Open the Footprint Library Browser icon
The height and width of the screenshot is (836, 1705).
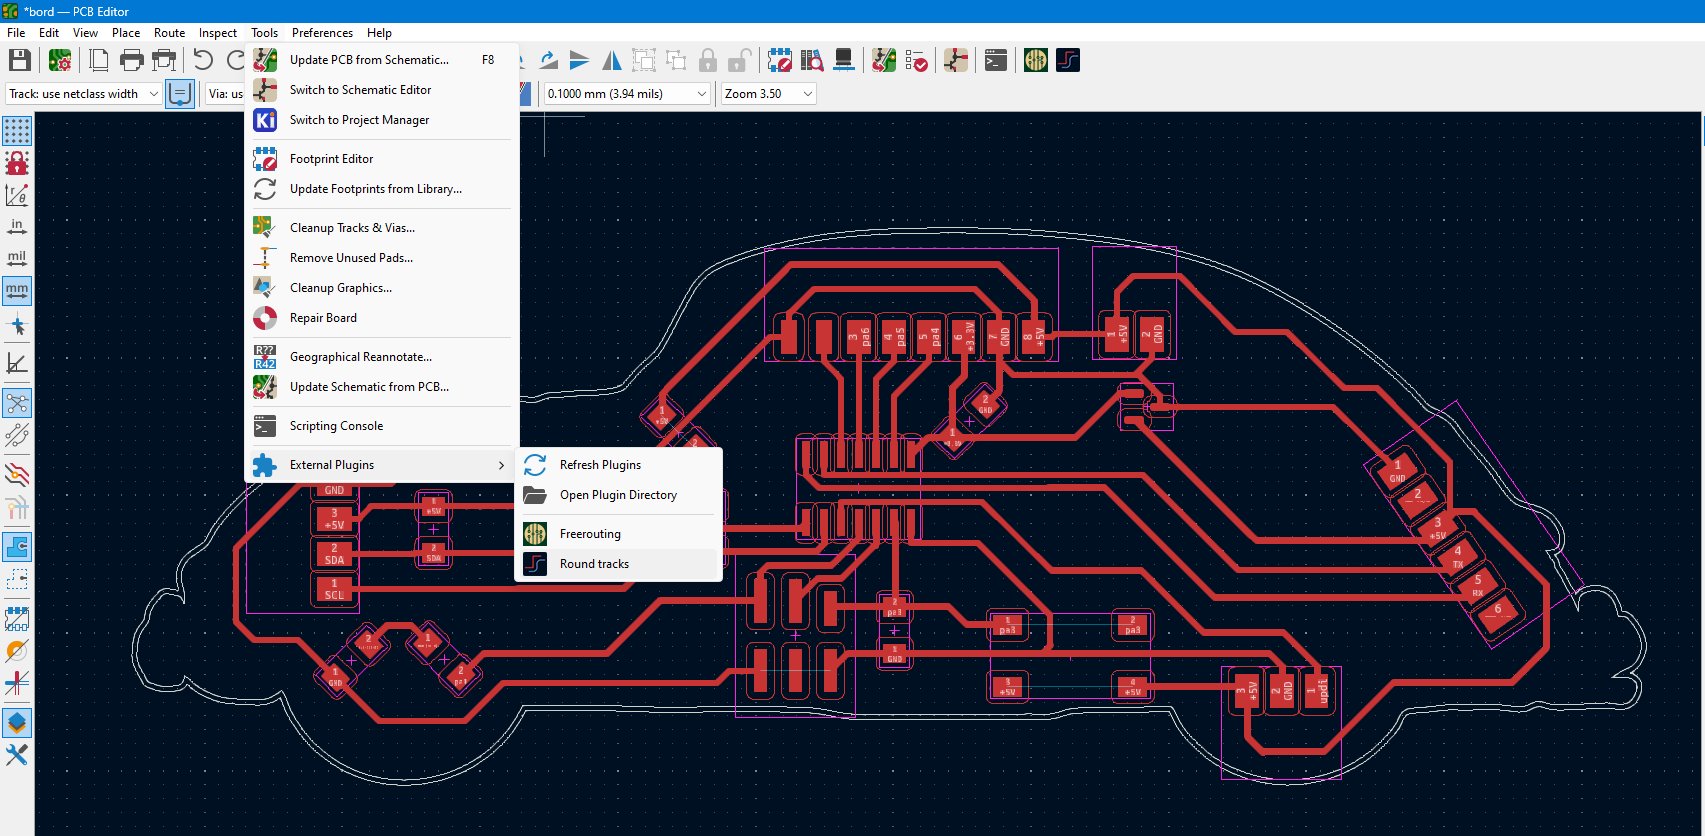pos(812,61)
